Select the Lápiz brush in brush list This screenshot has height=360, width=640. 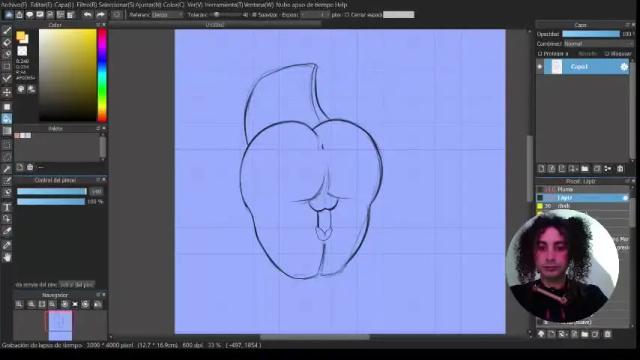(x=564, y=198)
